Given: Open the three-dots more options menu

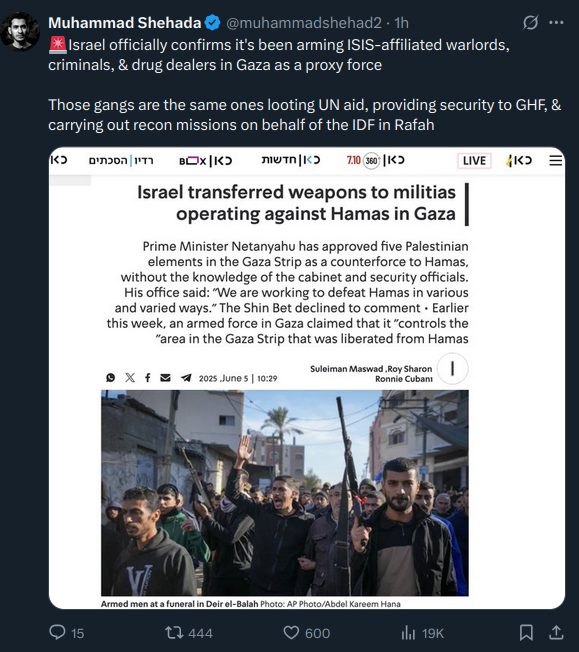Looking at the screenshot, I should [556, 22].
